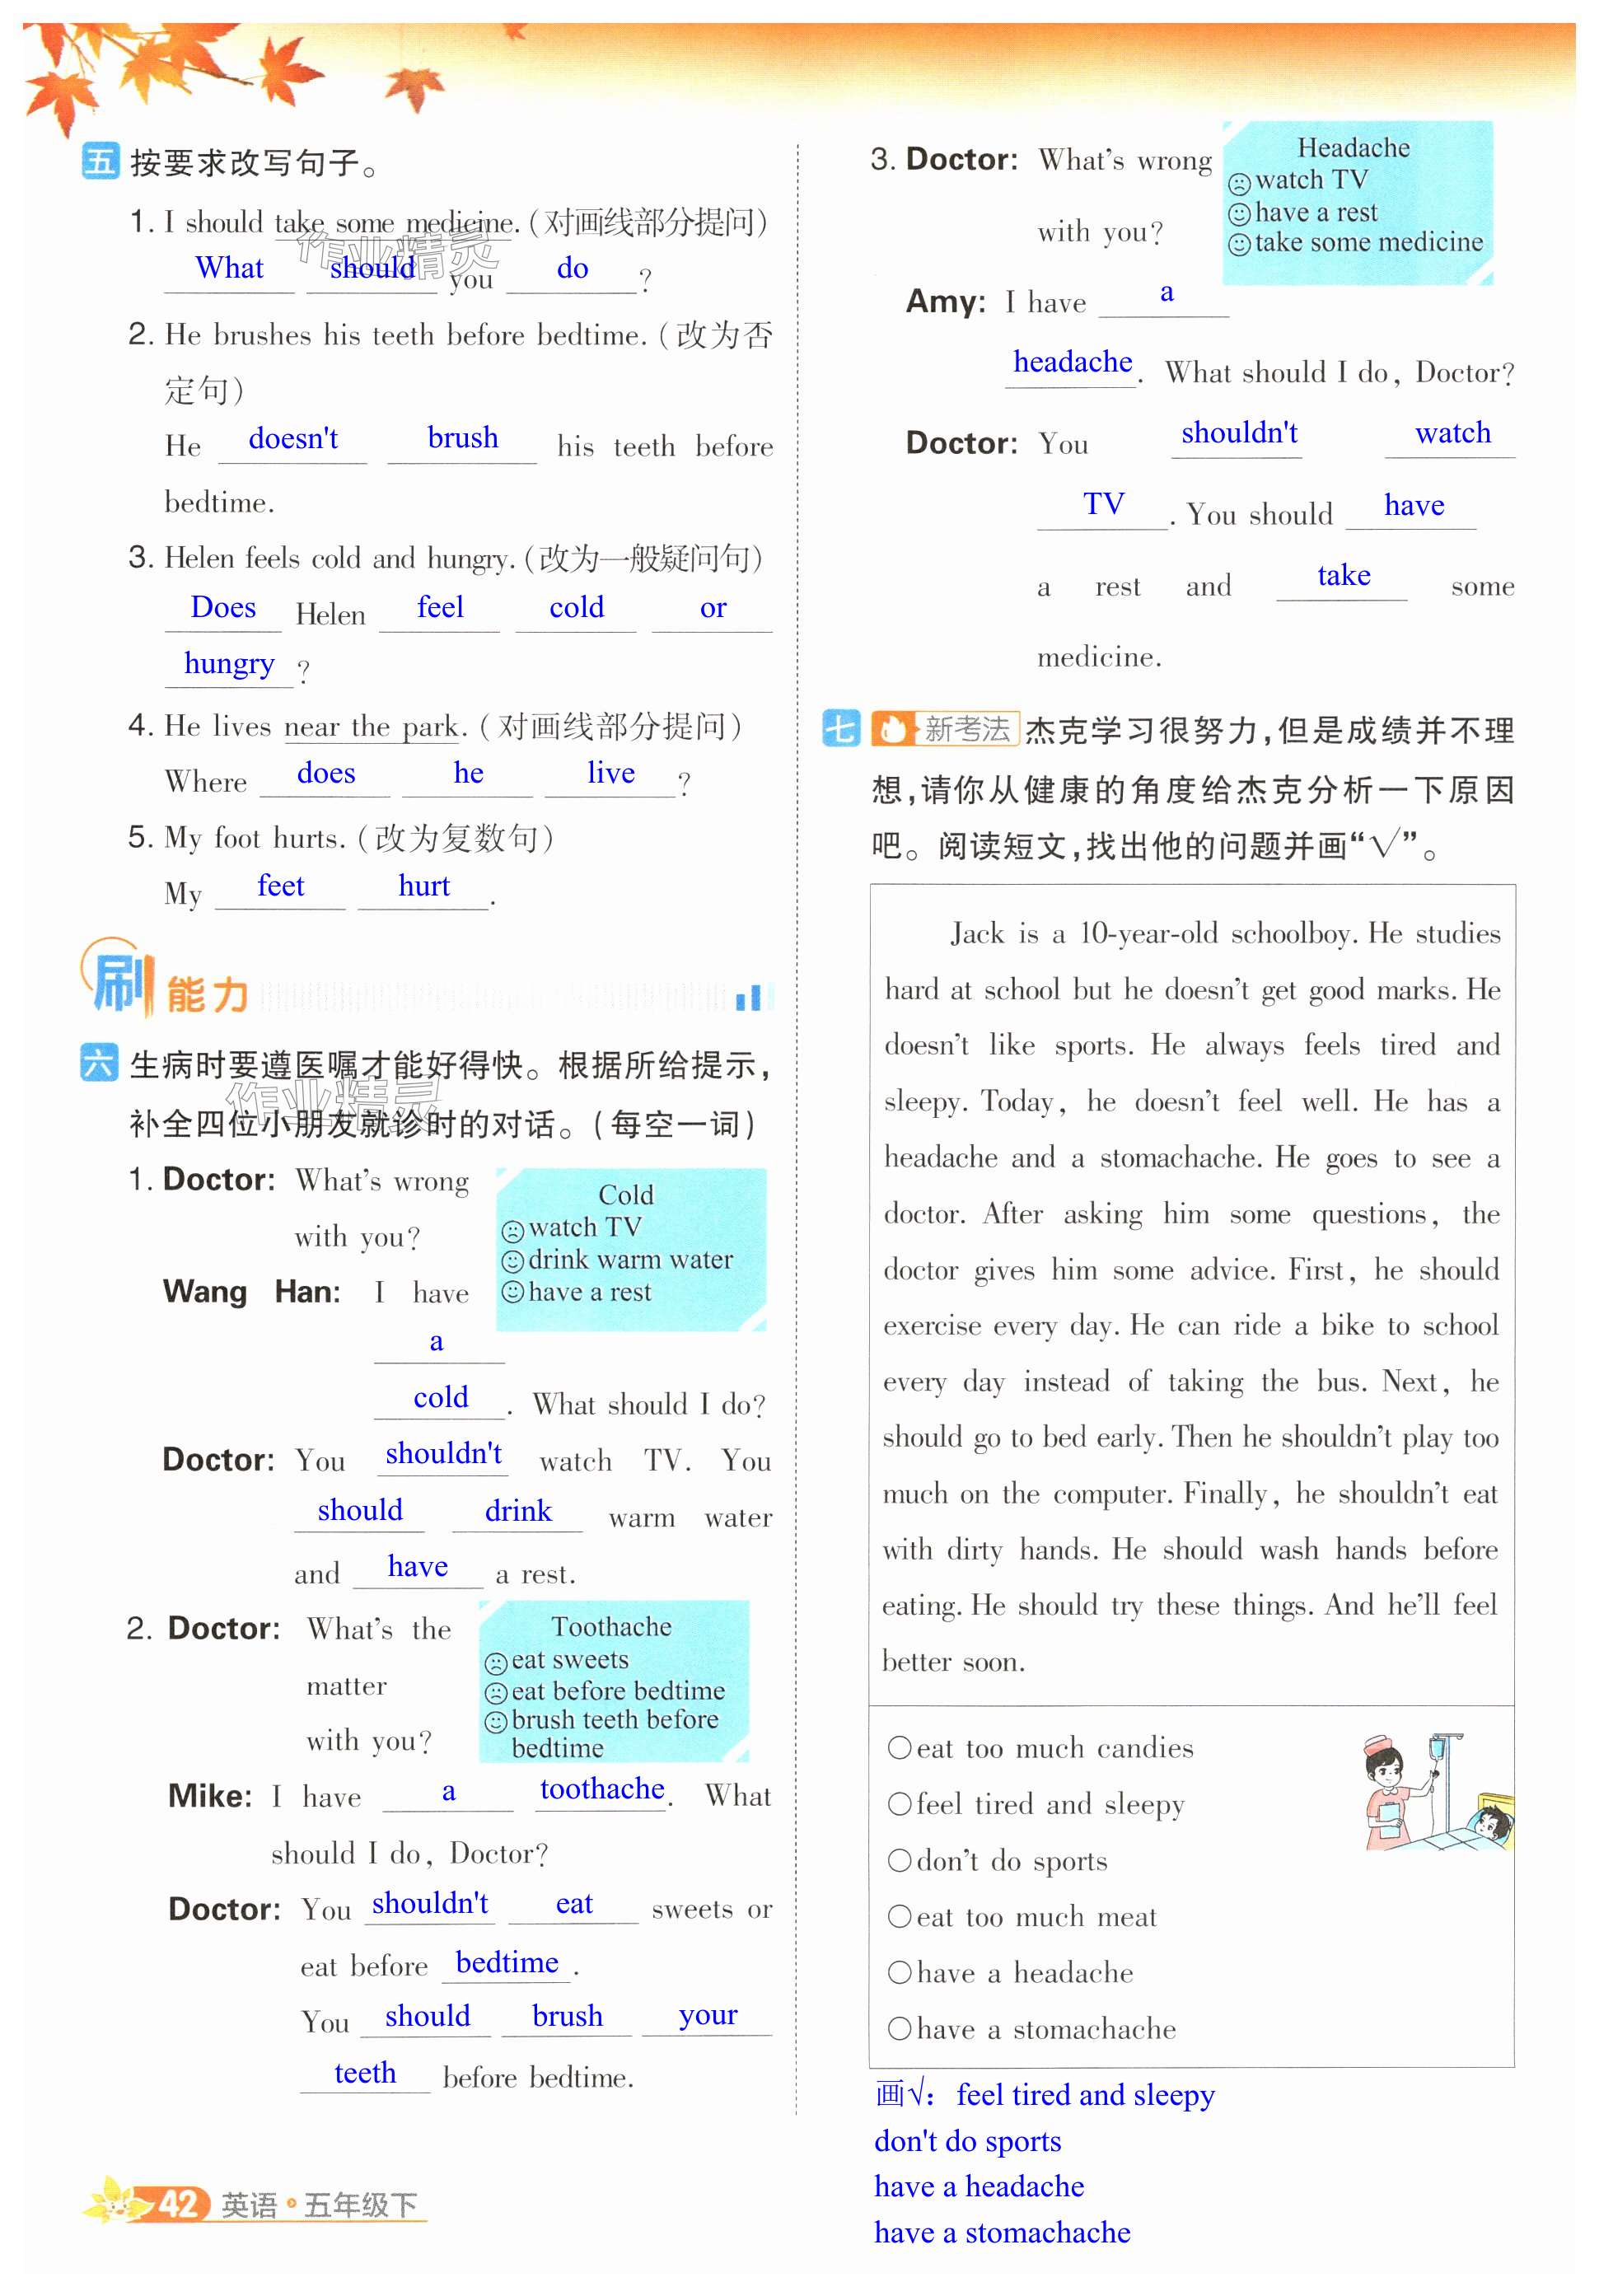Click the smiley beside take some medicine
The image size is (1599, 2296).
pyautogui.click(x=1239, y=244)
